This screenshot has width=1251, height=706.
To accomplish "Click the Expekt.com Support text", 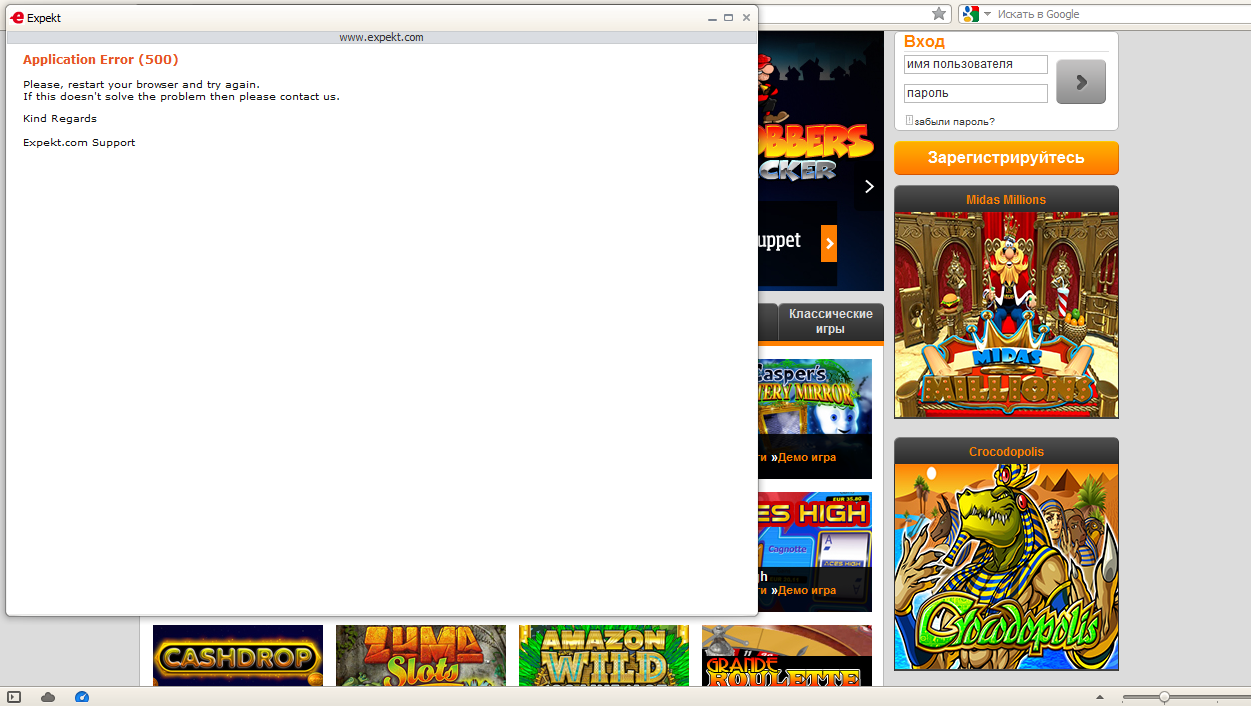I will click(x=79, y=142).
